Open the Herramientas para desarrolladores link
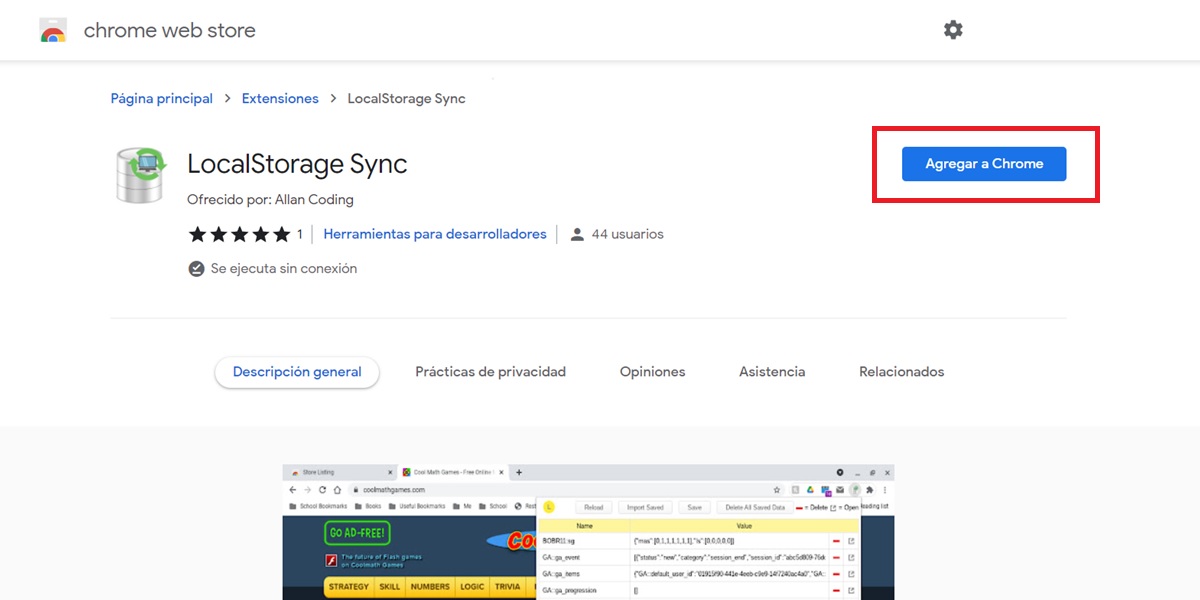 [x=434, y=234]
